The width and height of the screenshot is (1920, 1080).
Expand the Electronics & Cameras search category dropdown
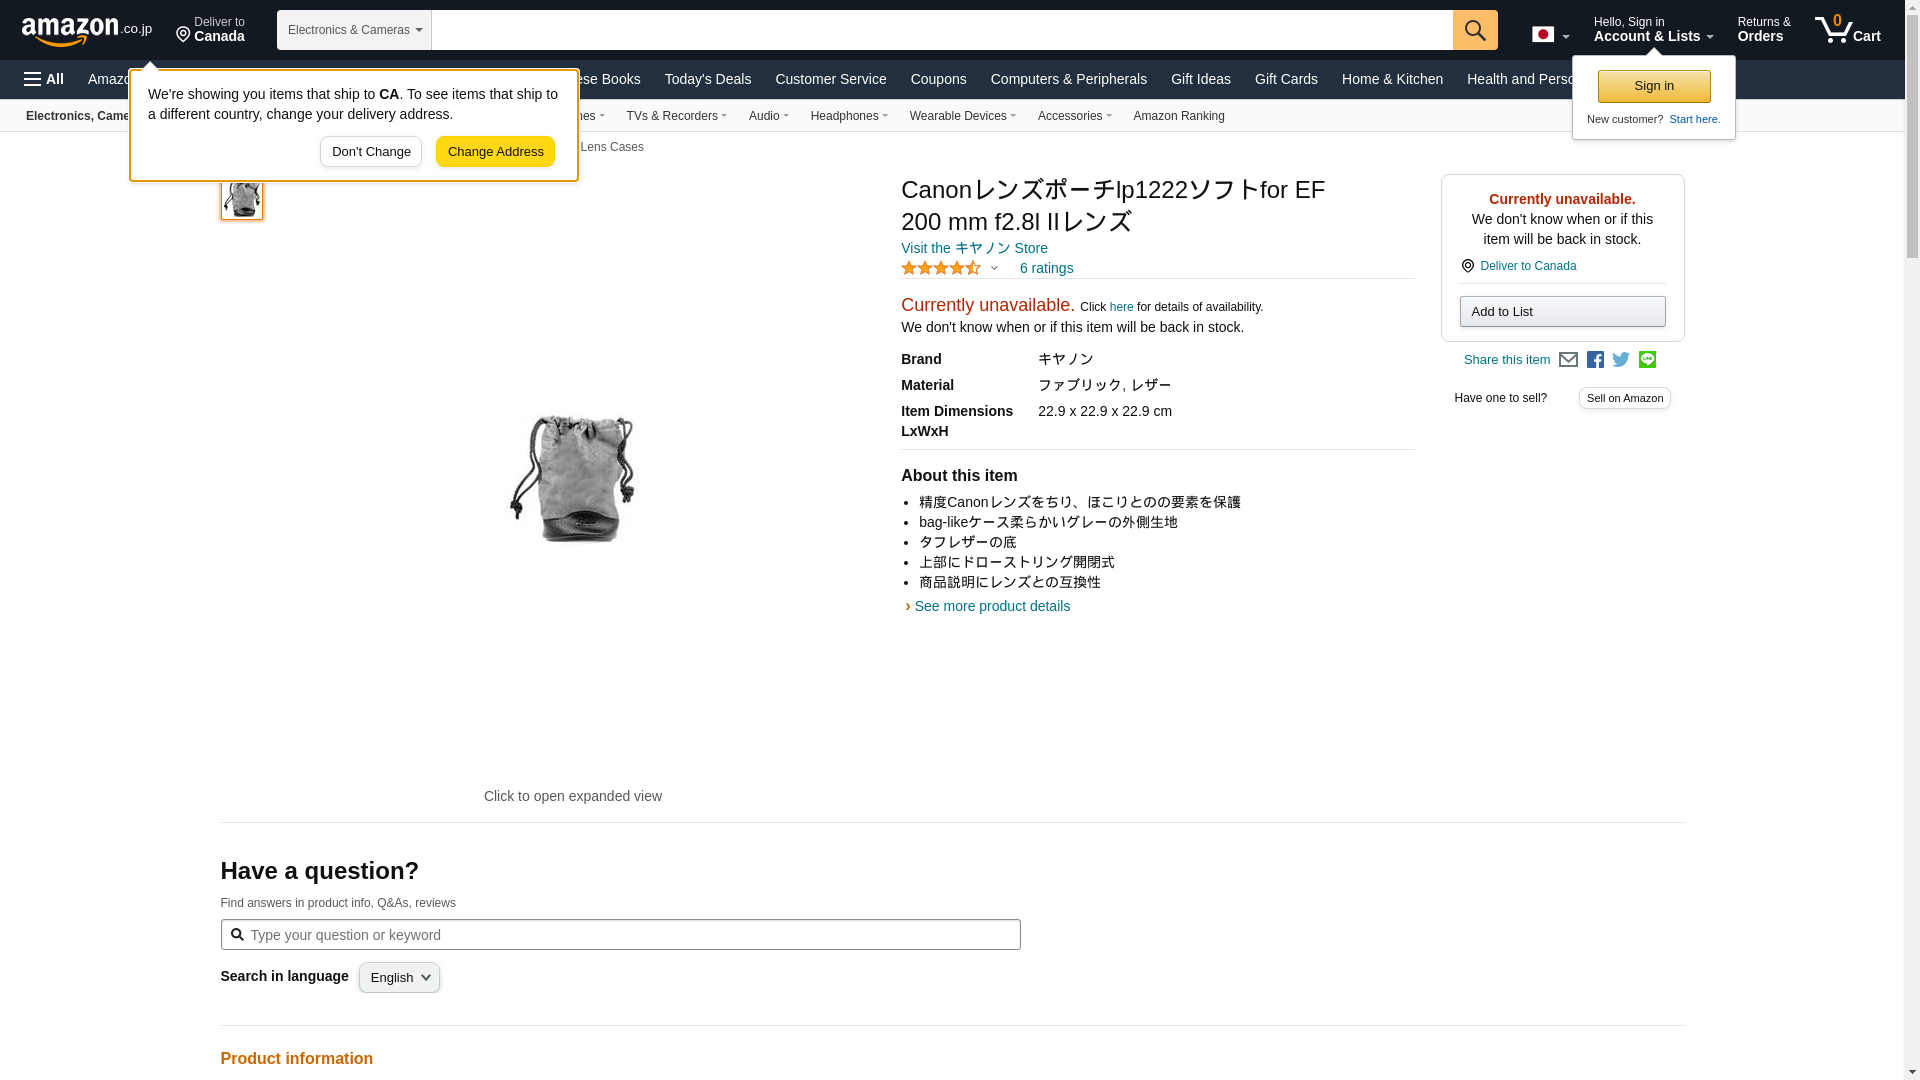pyautogui.click(x=354, y=30)
